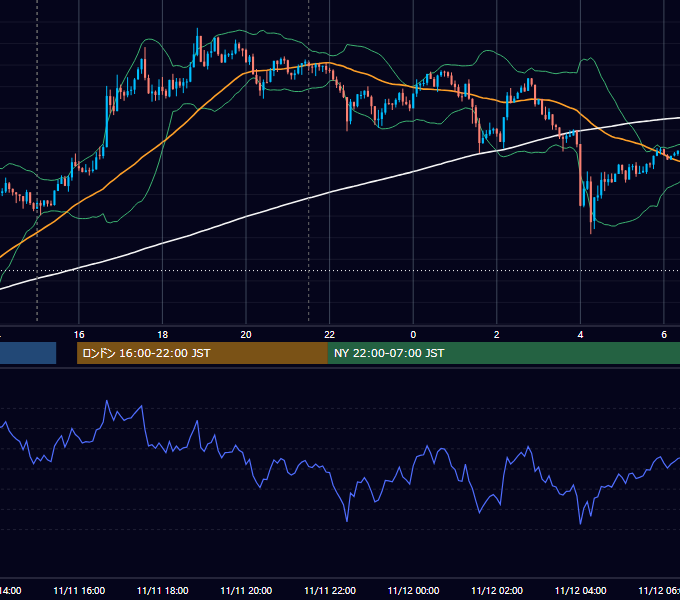This screenshot has height=600, width=680.
Task: Select the white long-term moving average line
Action: (330, 192)
